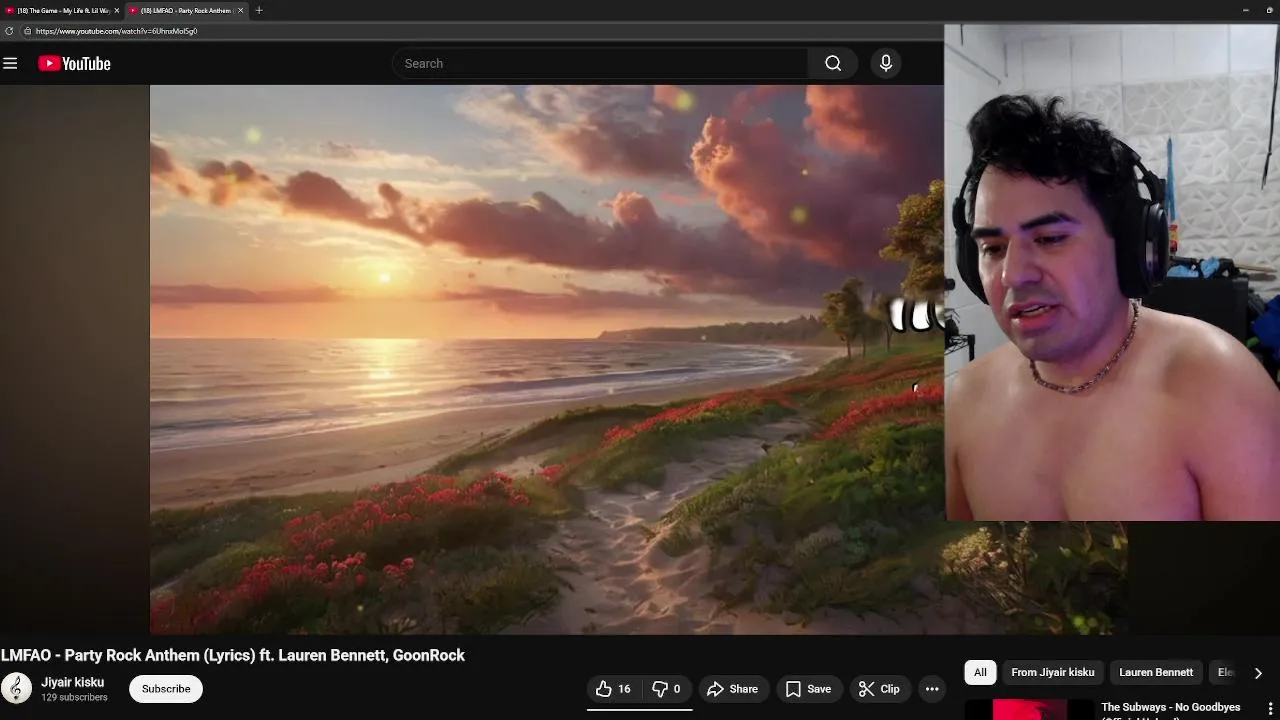Switch to The Game - My Life browser tab
1280x720 pixels.
(x=63, y=10)
